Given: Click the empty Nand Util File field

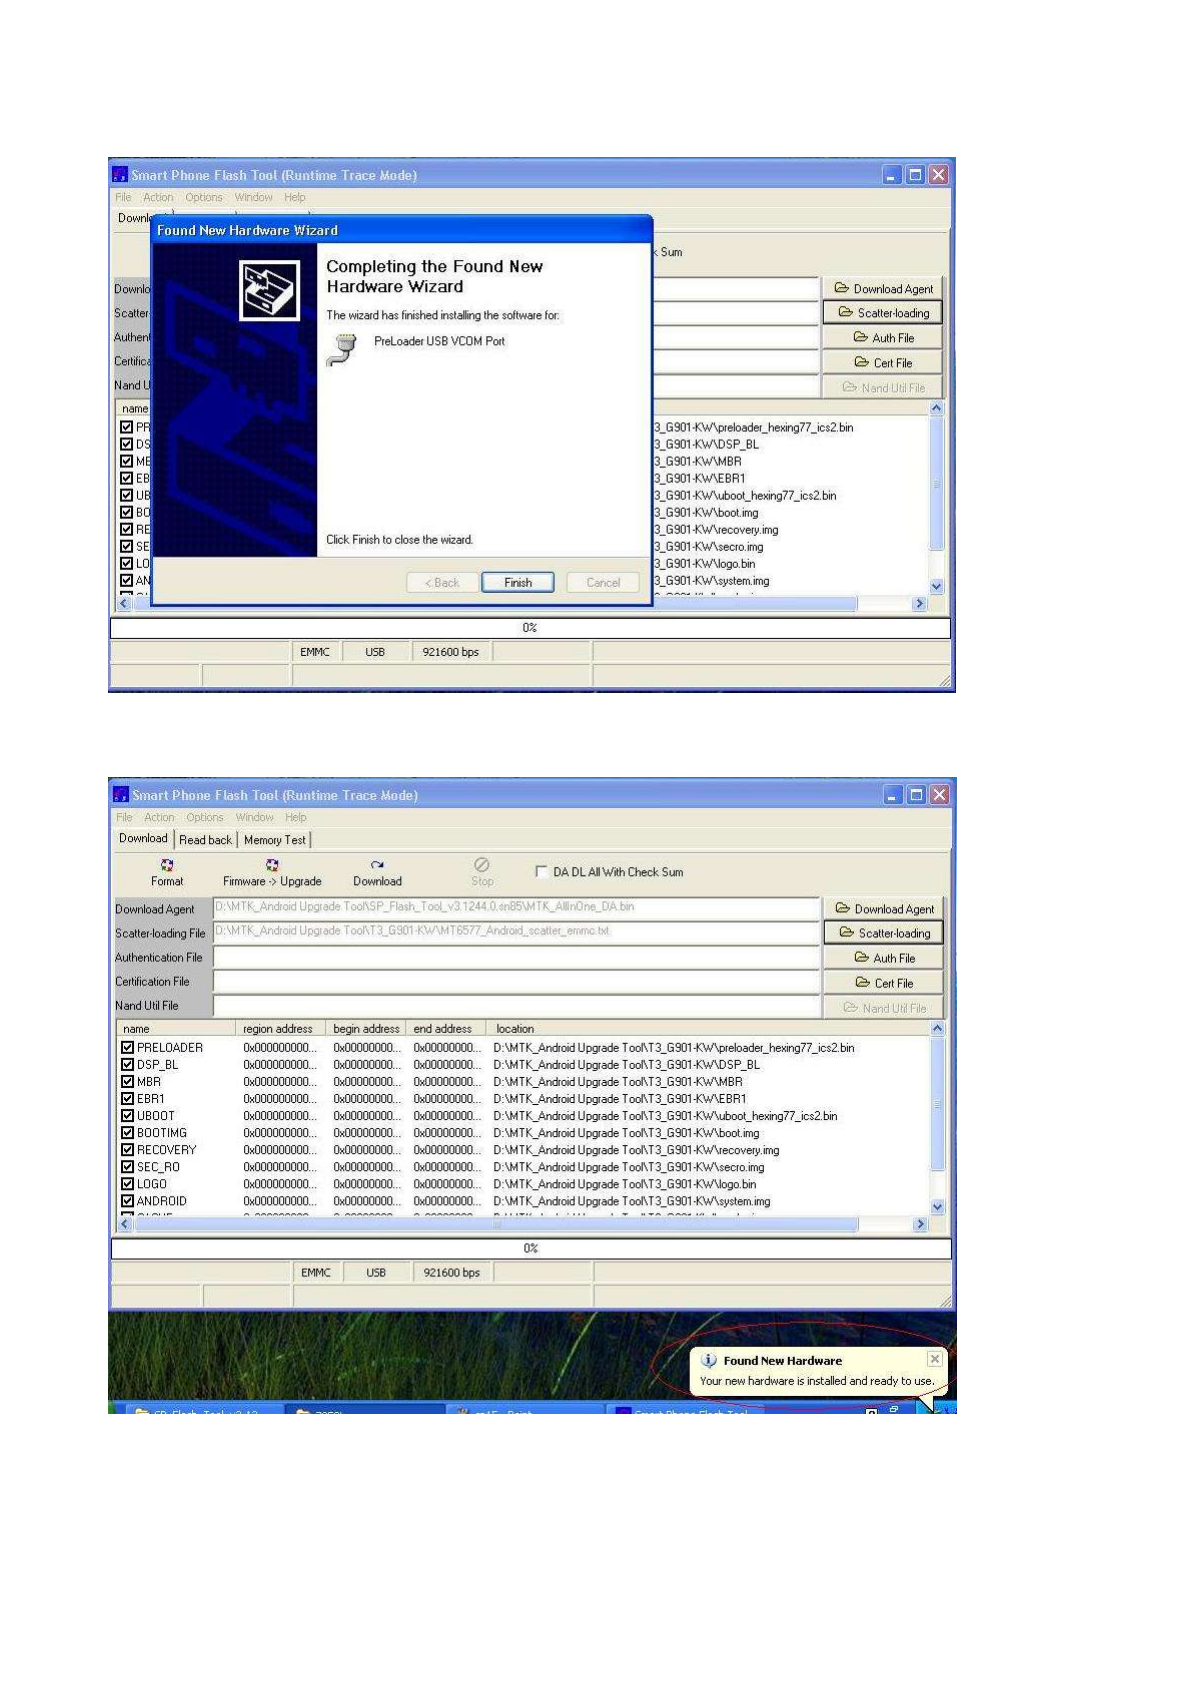Looking at the screenshot, I should point(516,1005).
